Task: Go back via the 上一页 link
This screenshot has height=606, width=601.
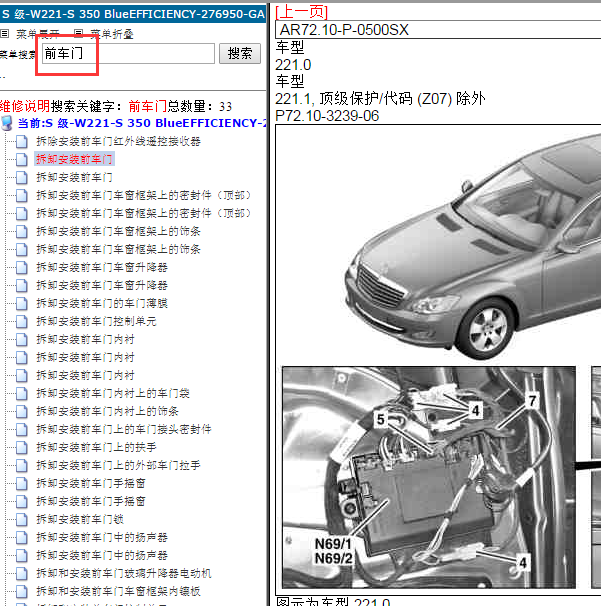Action: (x=301, y=12)
